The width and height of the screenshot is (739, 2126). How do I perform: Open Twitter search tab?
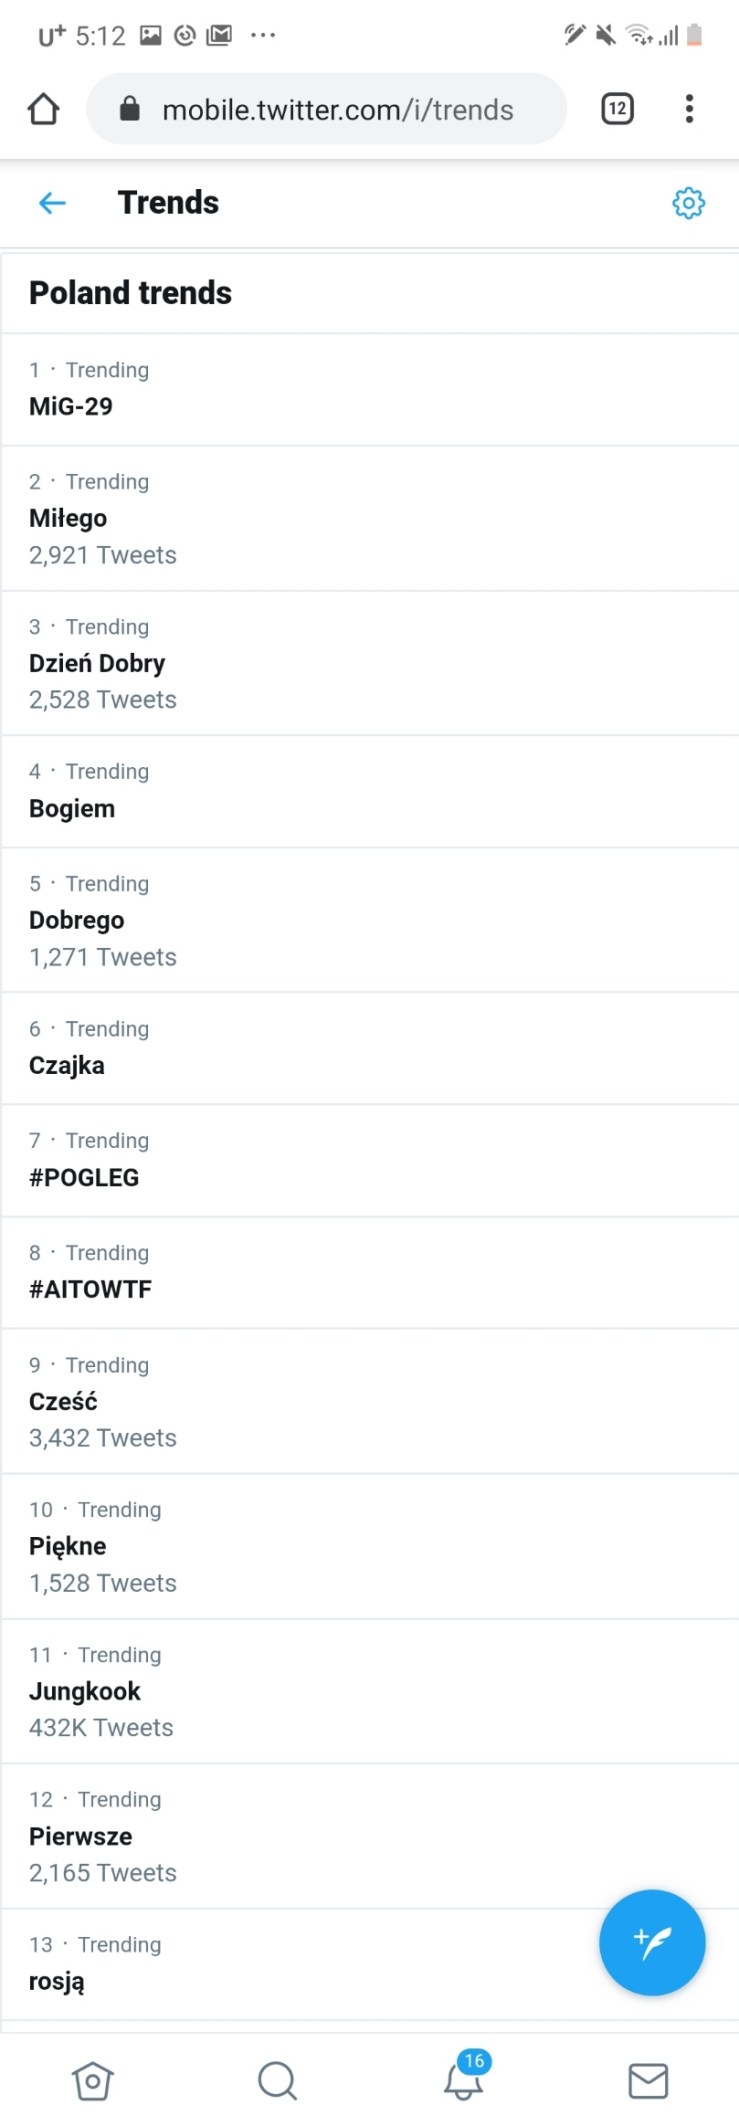(x=277, y=2080)
